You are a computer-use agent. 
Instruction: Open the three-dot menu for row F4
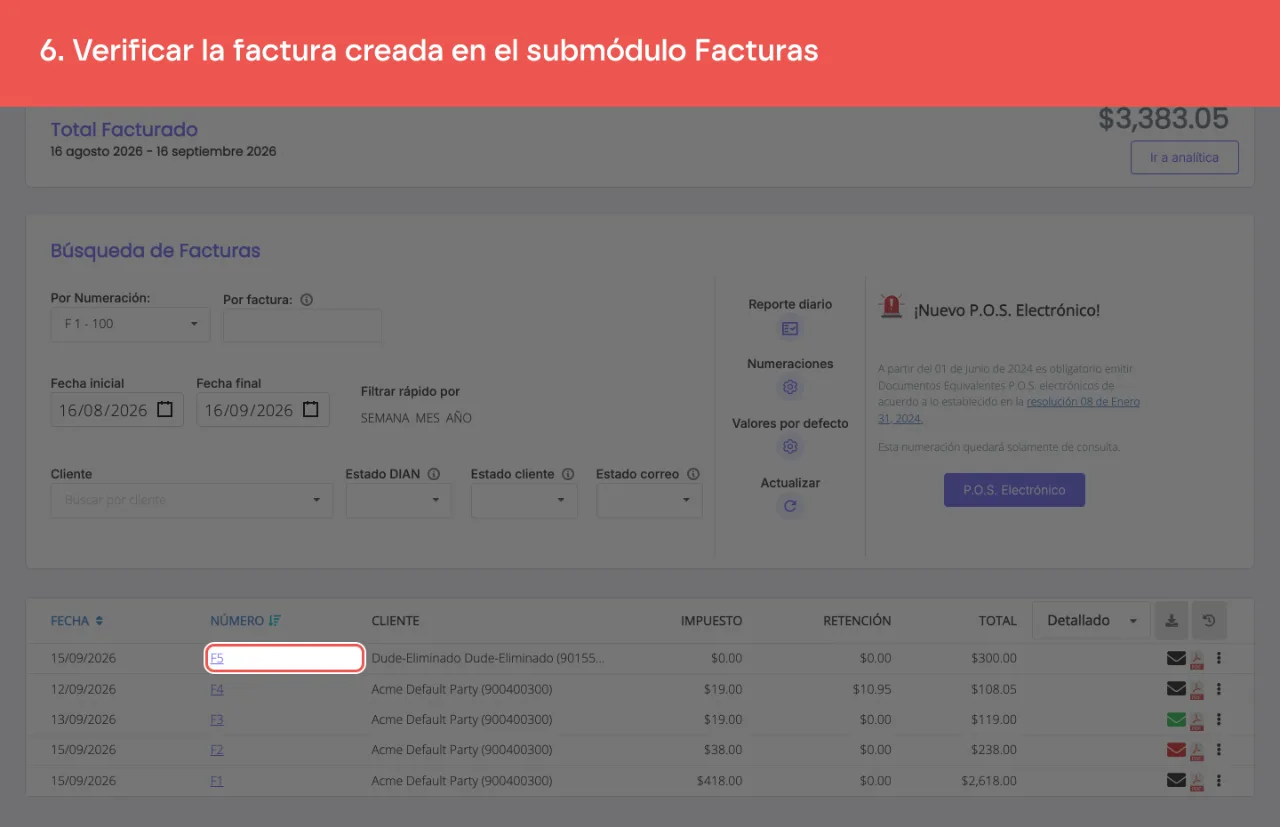click(x=1219, y=689)
